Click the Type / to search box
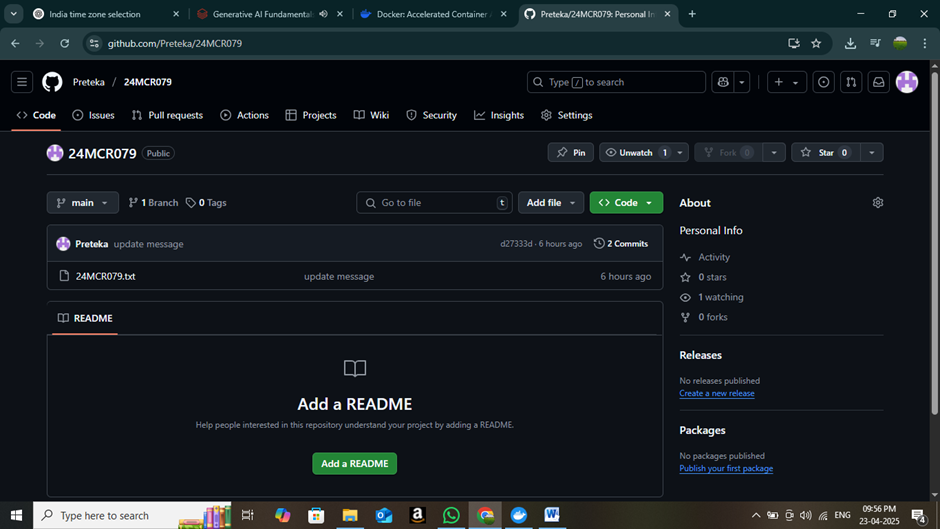Screen dimensions: 940x529 (616, 82)
